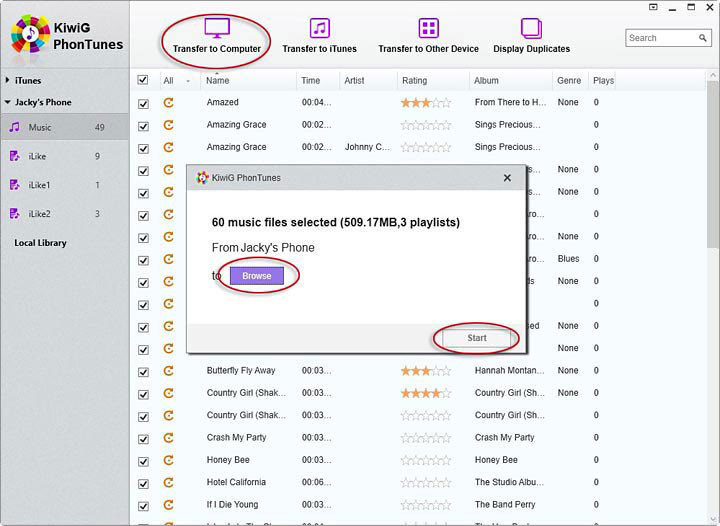This screenshot has width=720, height=526.
Task: Uncheck Butterfly Fly Away checkbox
Action: tap(143, 372)
